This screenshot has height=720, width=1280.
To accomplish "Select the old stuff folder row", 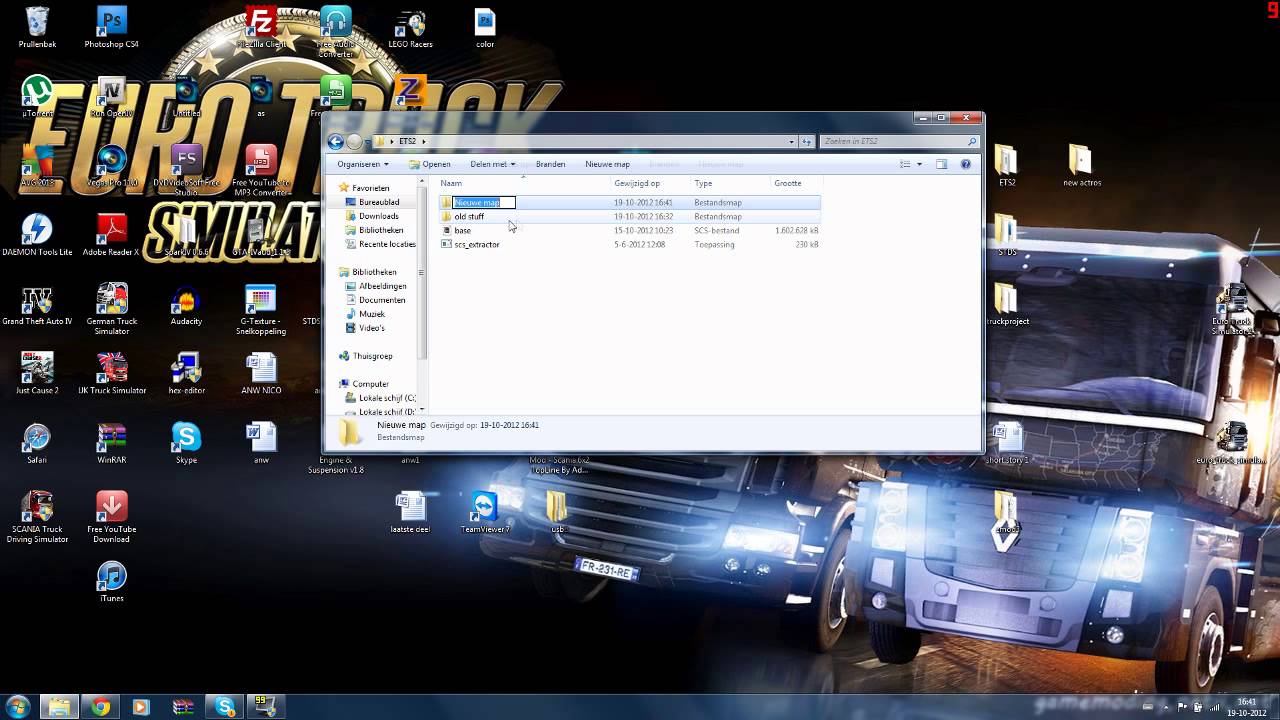I will click(x=630, y=216).
